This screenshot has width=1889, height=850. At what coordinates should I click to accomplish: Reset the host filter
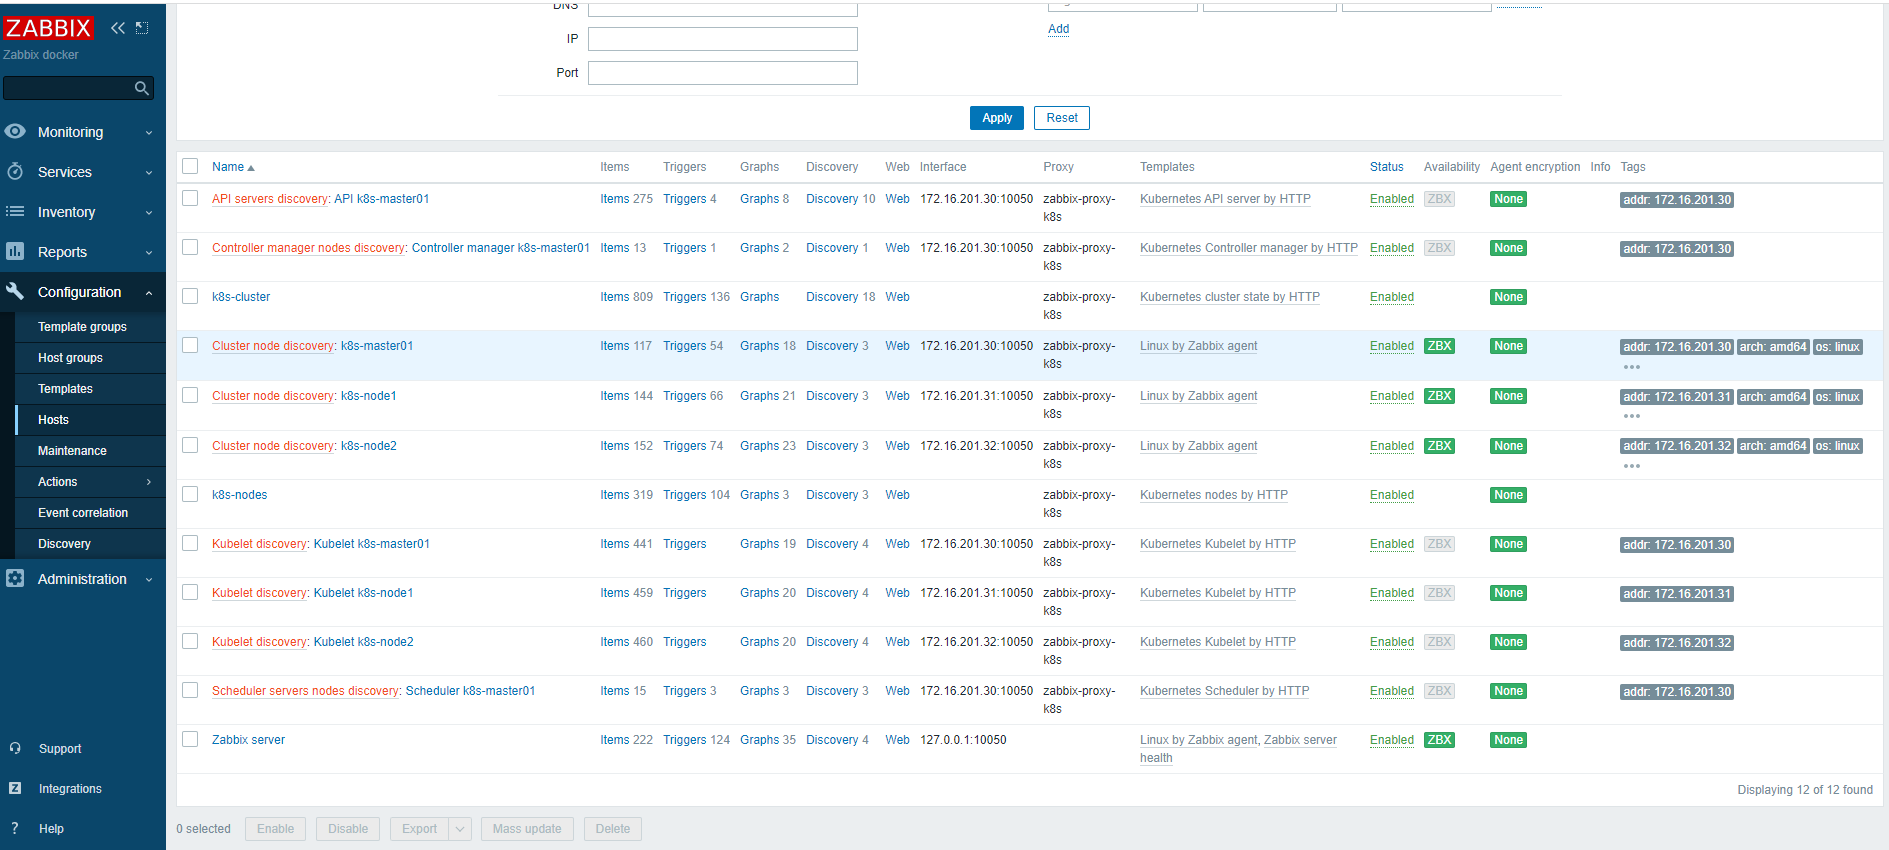1062,118
